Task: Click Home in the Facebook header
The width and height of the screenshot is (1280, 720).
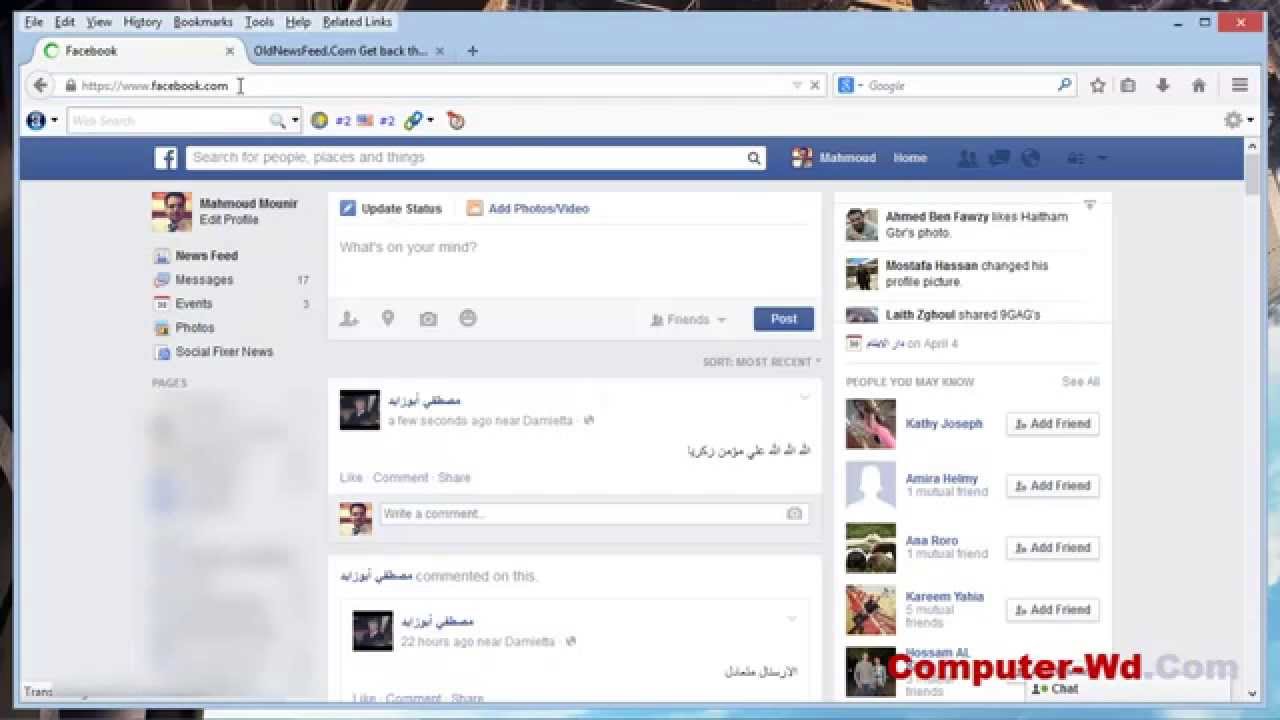Action: coord(910,158)
